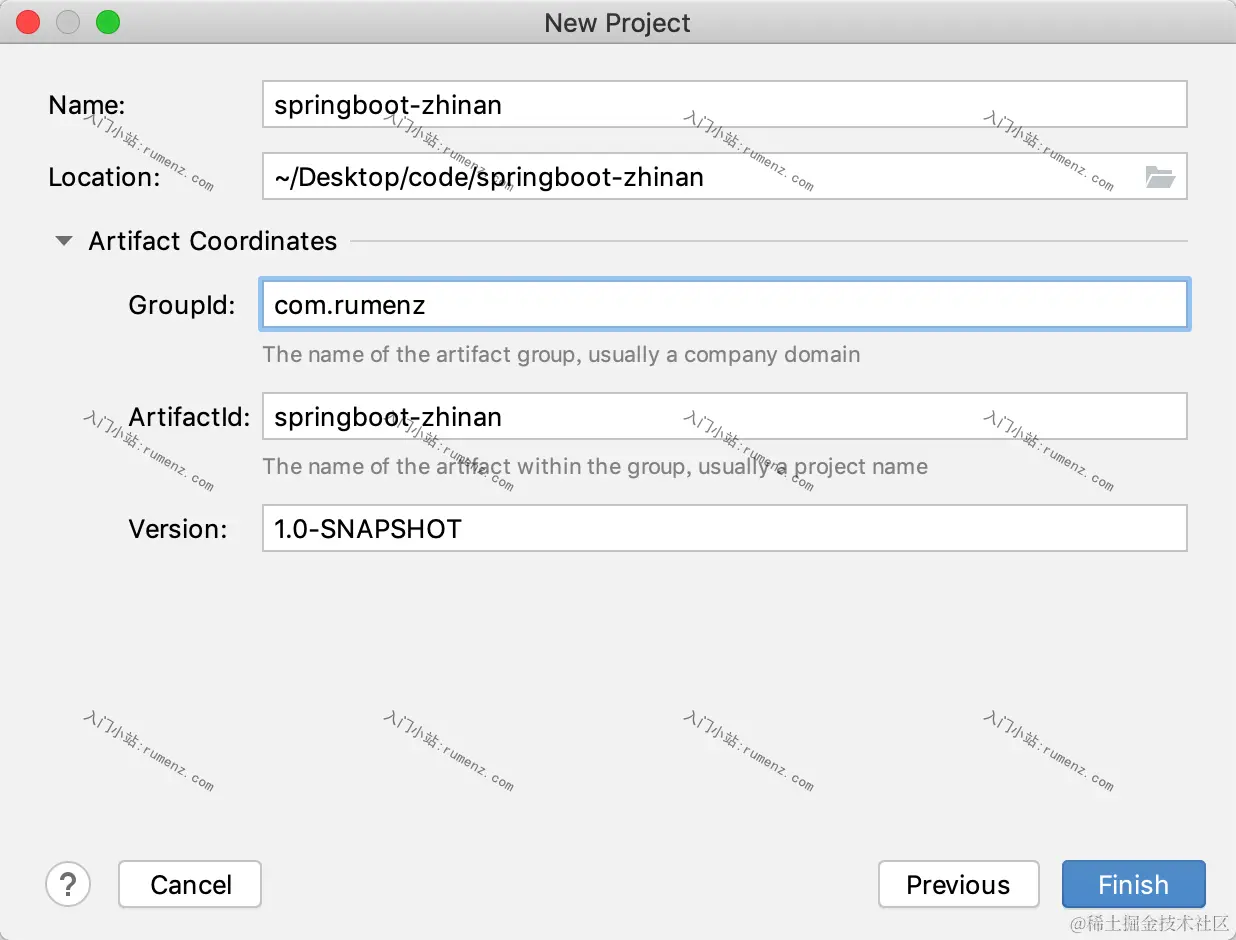Finish creating the project

pyautogui.click(x=1133, y=884)
